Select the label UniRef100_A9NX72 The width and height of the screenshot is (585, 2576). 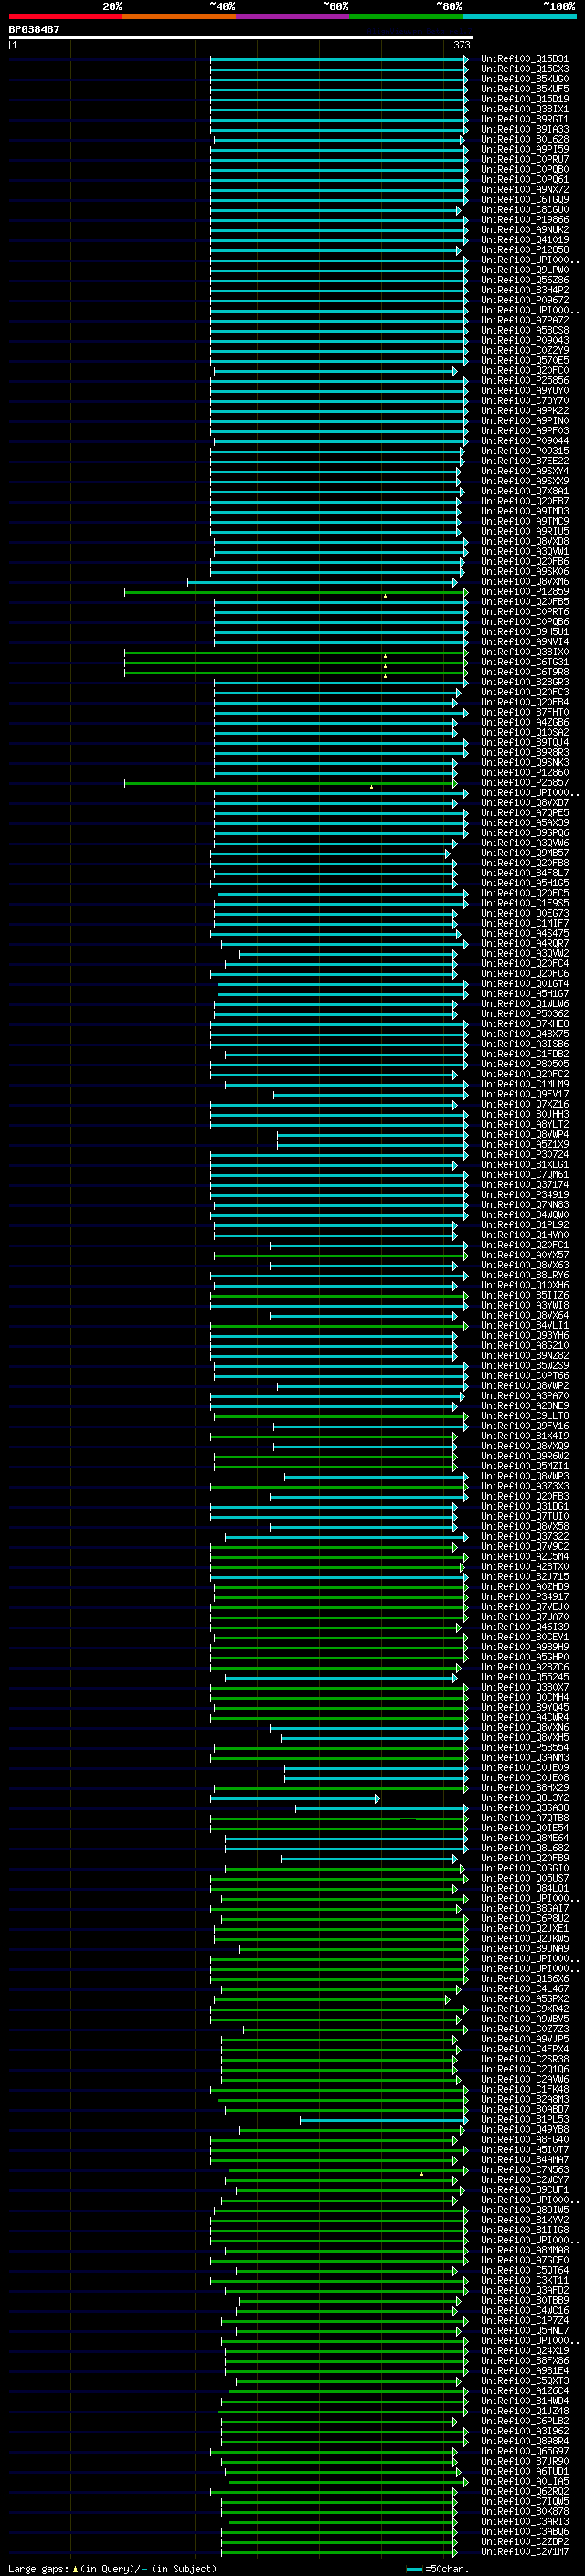[525, 189]
